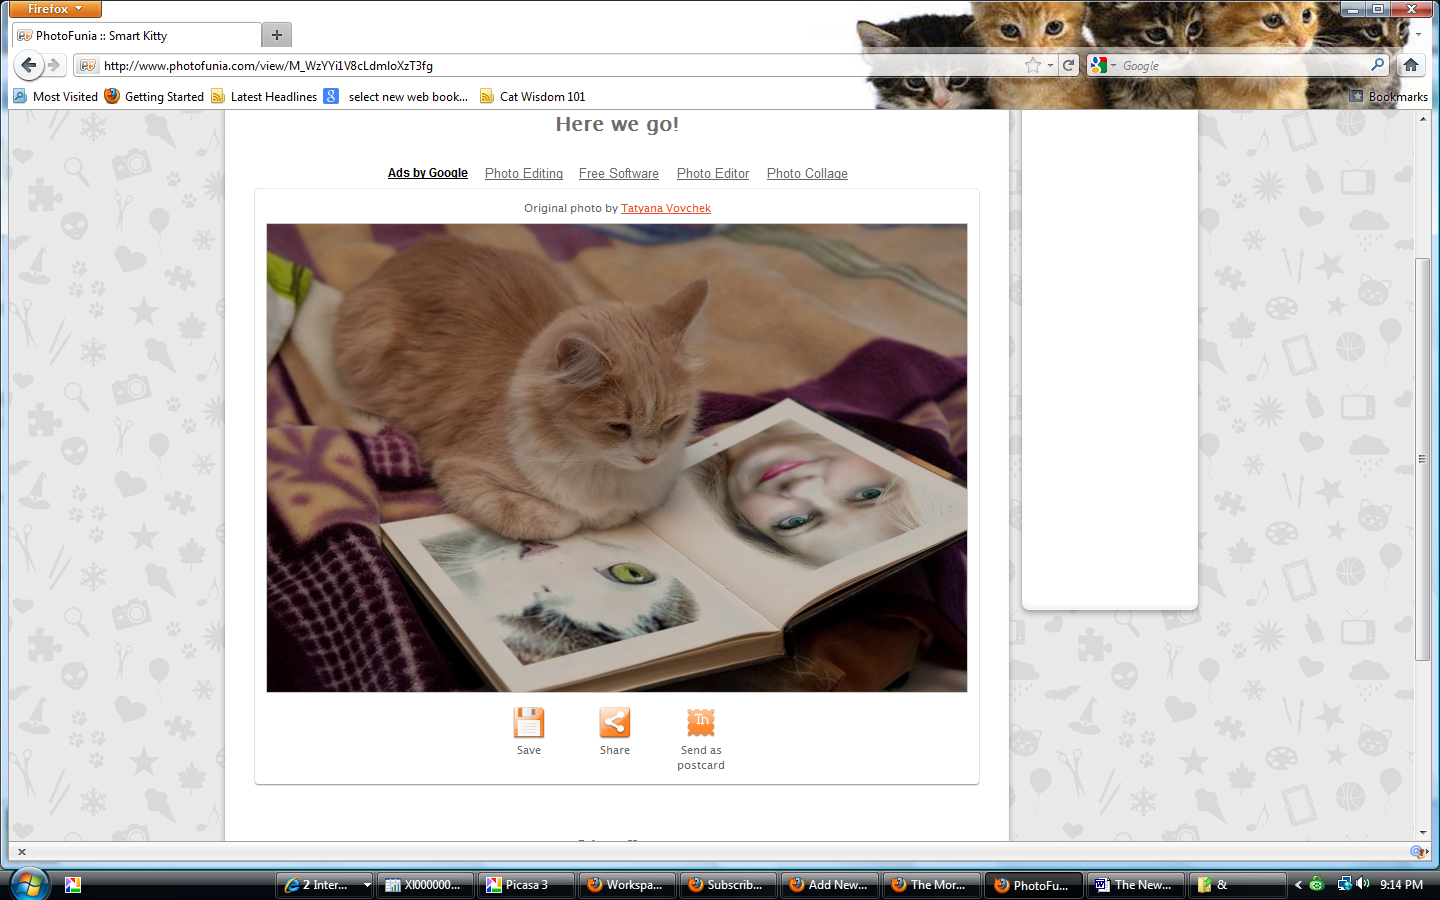Open the bookmark star history dropdown arrow

[1050, 65]
